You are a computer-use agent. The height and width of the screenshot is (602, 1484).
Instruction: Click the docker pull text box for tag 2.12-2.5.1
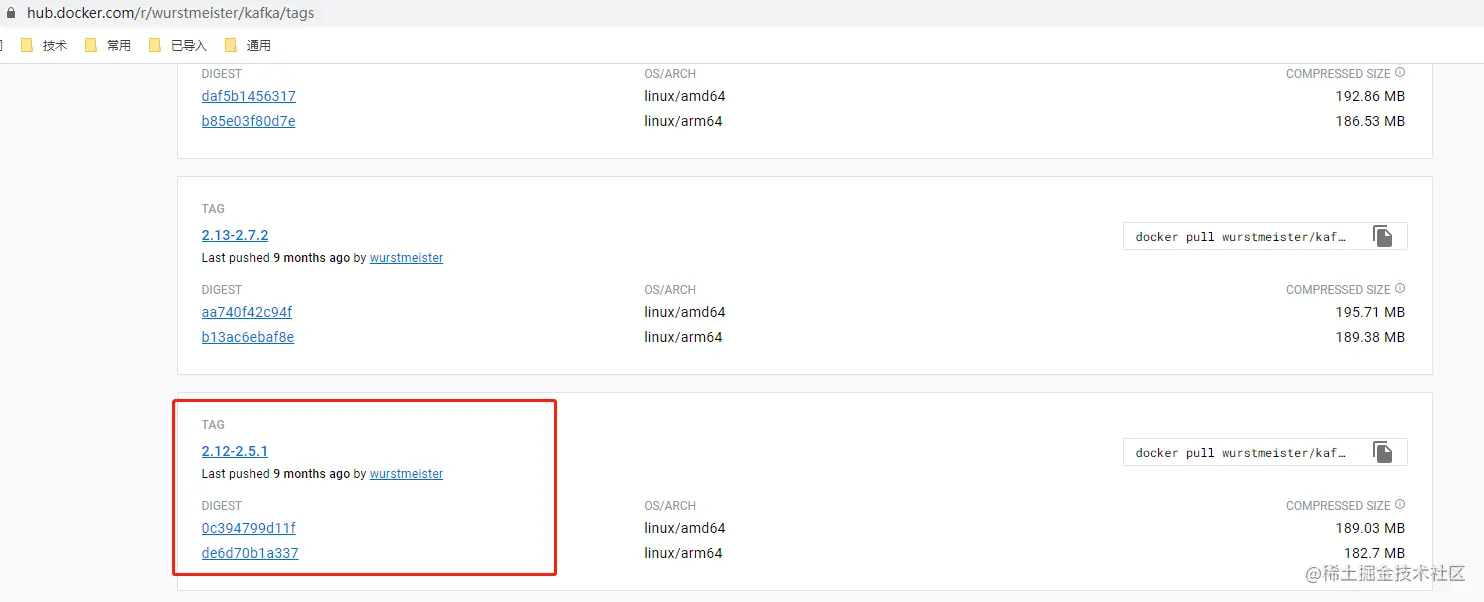point(1240,453)
